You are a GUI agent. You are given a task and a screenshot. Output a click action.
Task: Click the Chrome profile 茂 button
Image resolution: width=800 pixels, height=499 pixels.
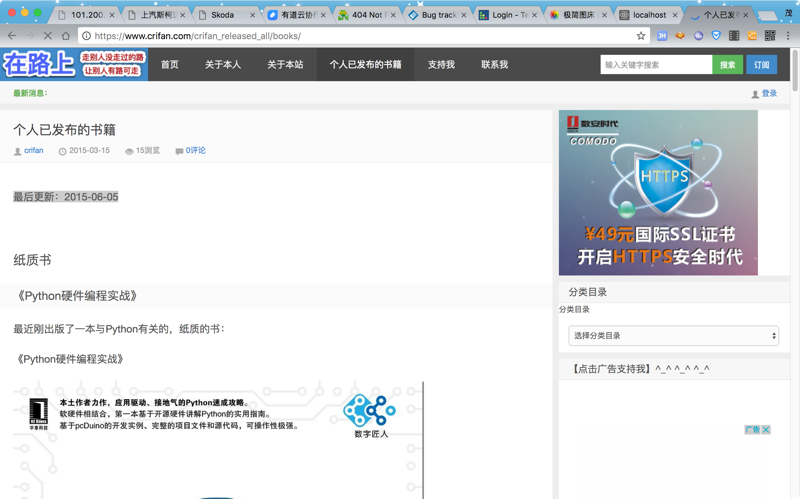[788, 14]
